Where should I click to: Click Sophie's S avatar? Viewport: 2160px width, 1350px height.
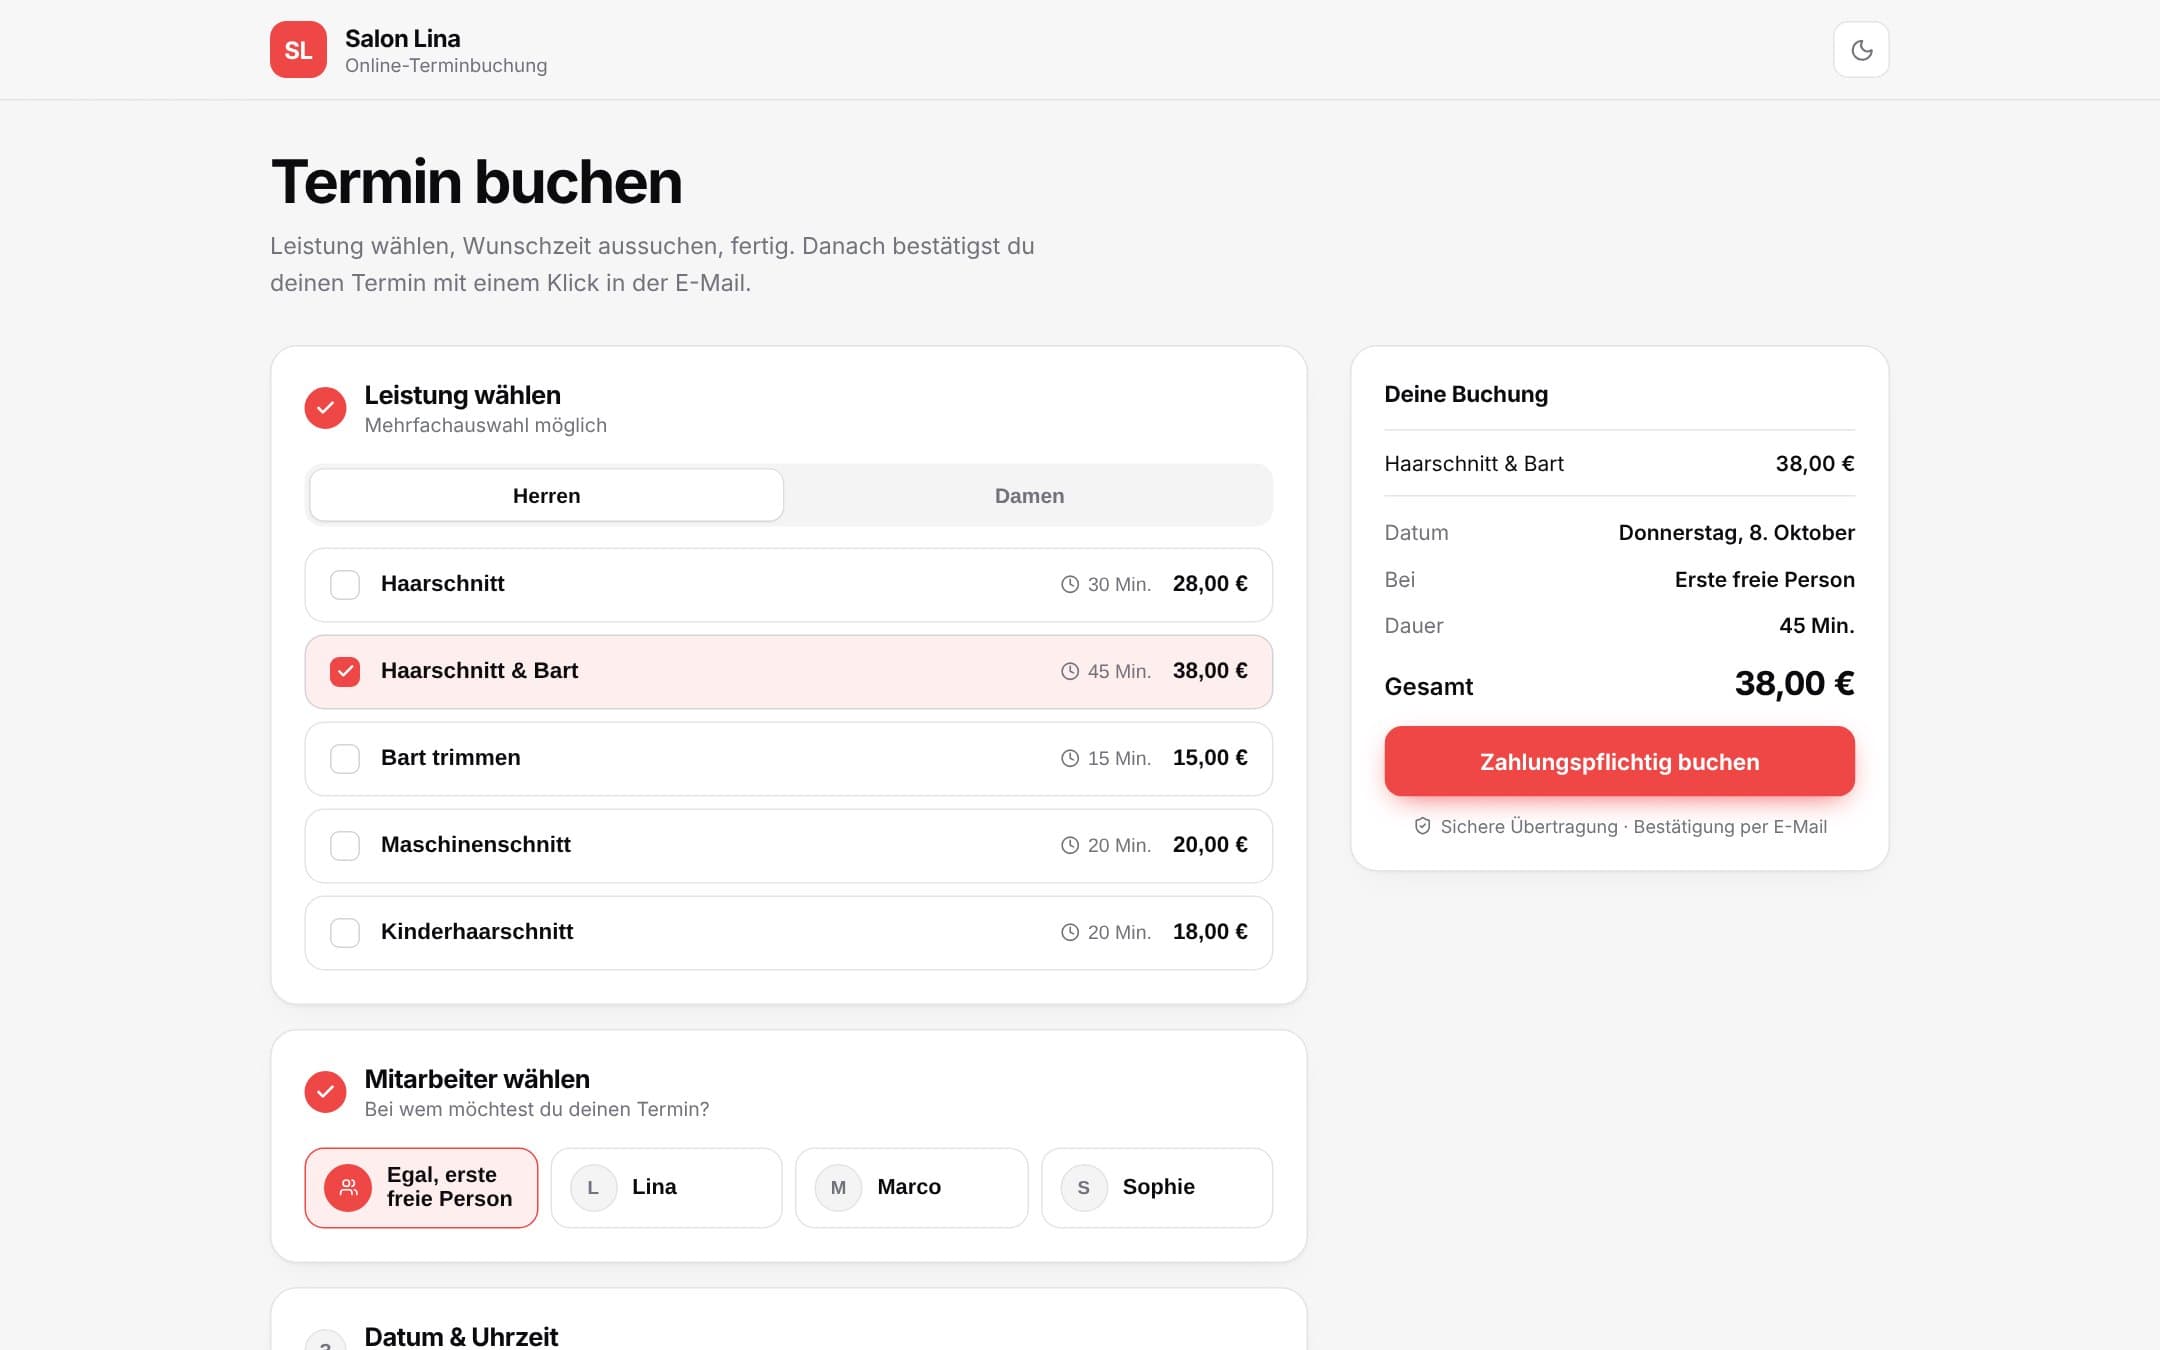coord(1084,1188)
